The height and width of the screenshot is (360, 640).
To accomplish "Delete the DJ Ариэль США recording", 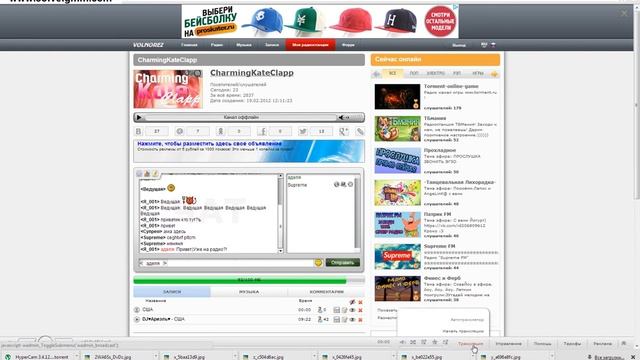I will [360, 320].
